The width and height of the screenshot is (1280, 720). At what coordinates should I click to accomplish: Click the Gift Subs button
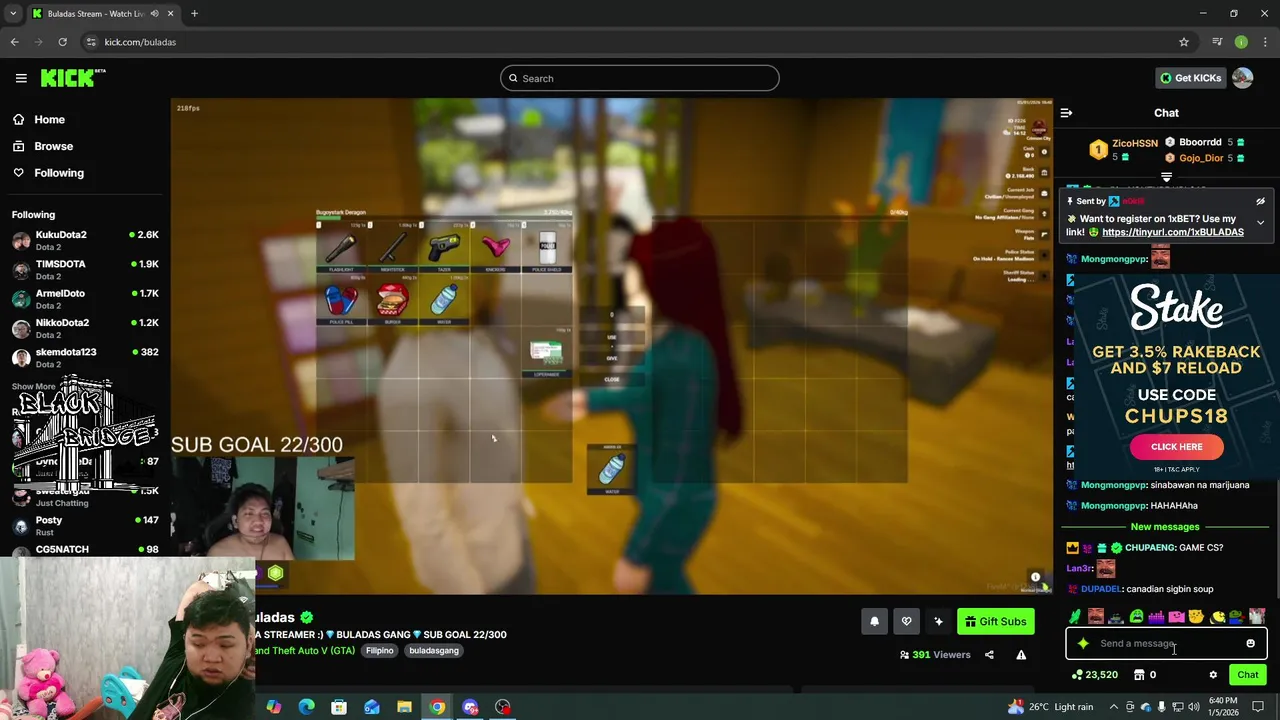(x=996, y=622)
